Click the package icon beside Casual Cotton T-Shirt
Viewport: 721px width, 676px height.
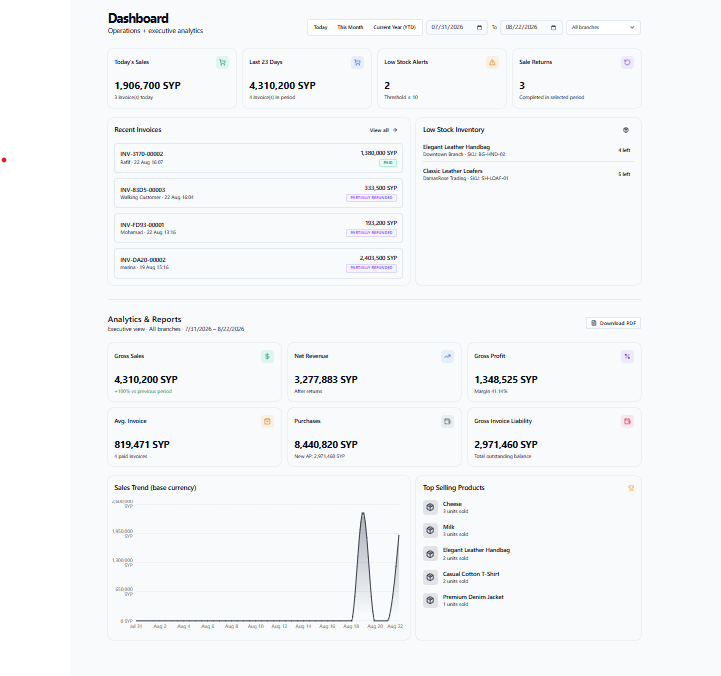[x=430, y=577]
